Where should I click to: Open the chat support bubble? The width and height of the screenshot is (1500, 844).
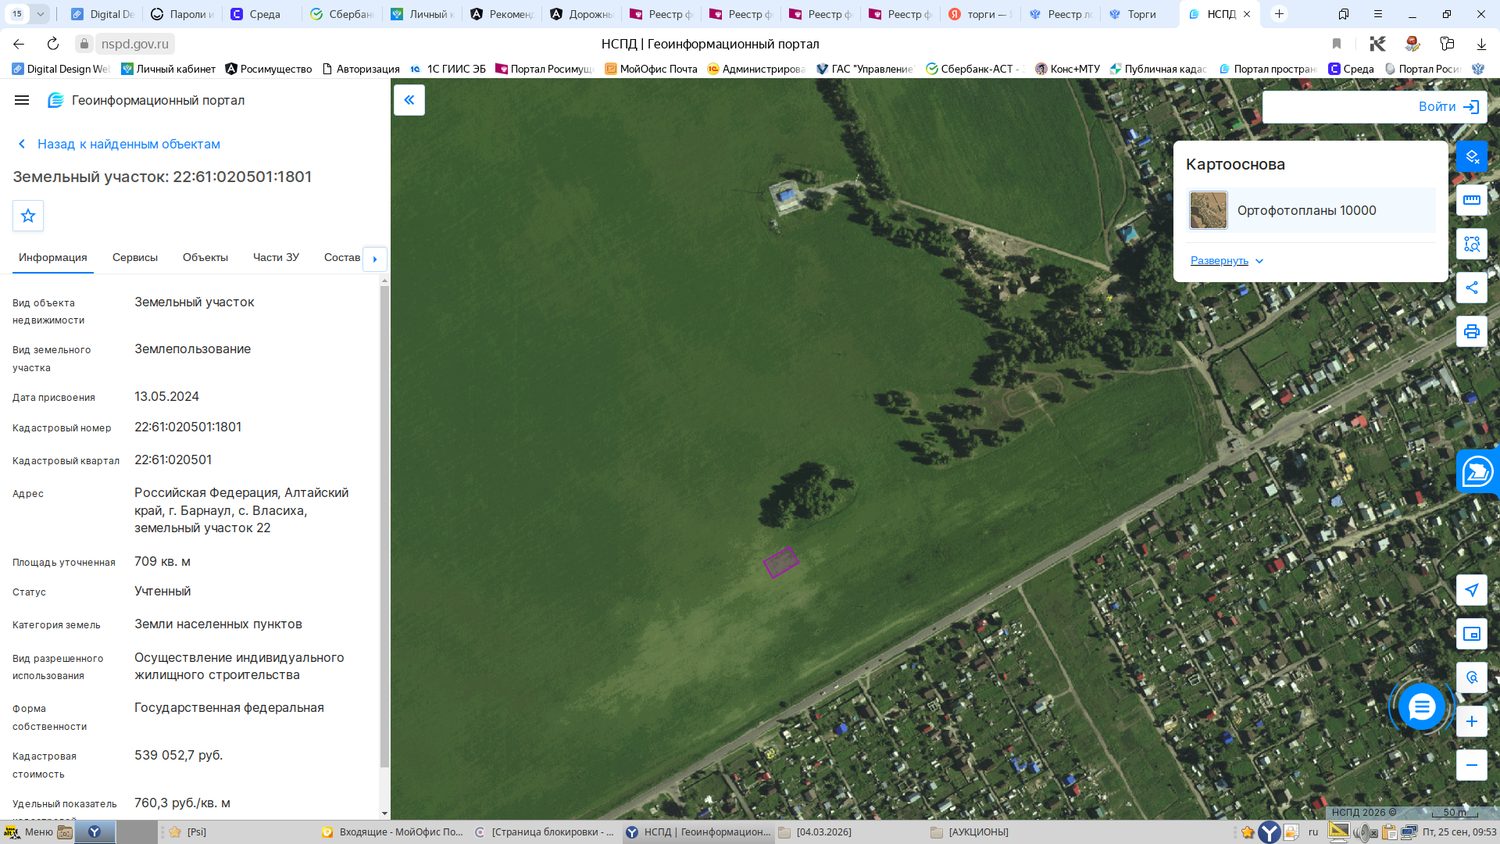click(1421, 708)
